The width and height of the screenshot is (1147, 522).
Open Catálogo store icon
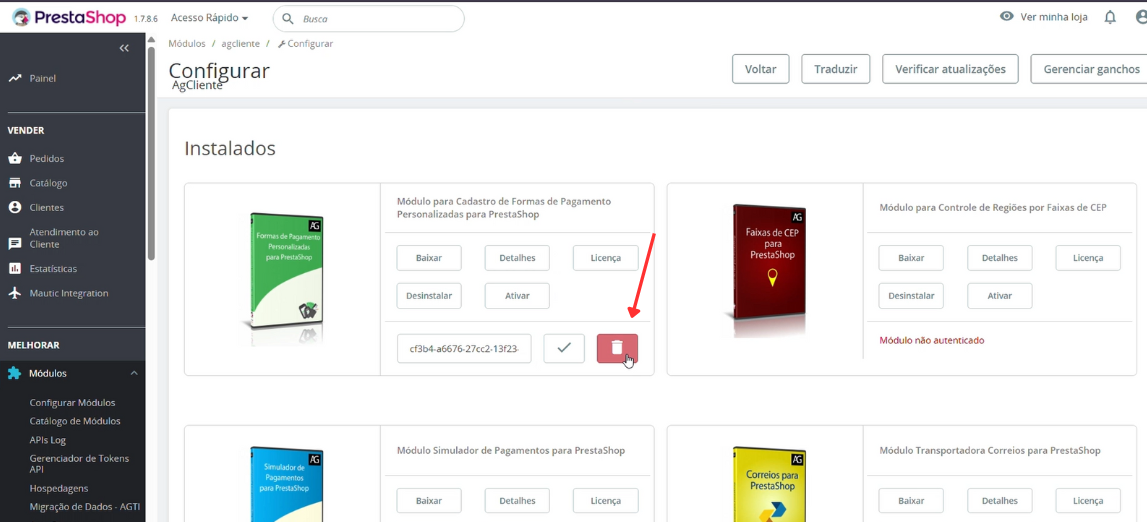click(15, 183)
